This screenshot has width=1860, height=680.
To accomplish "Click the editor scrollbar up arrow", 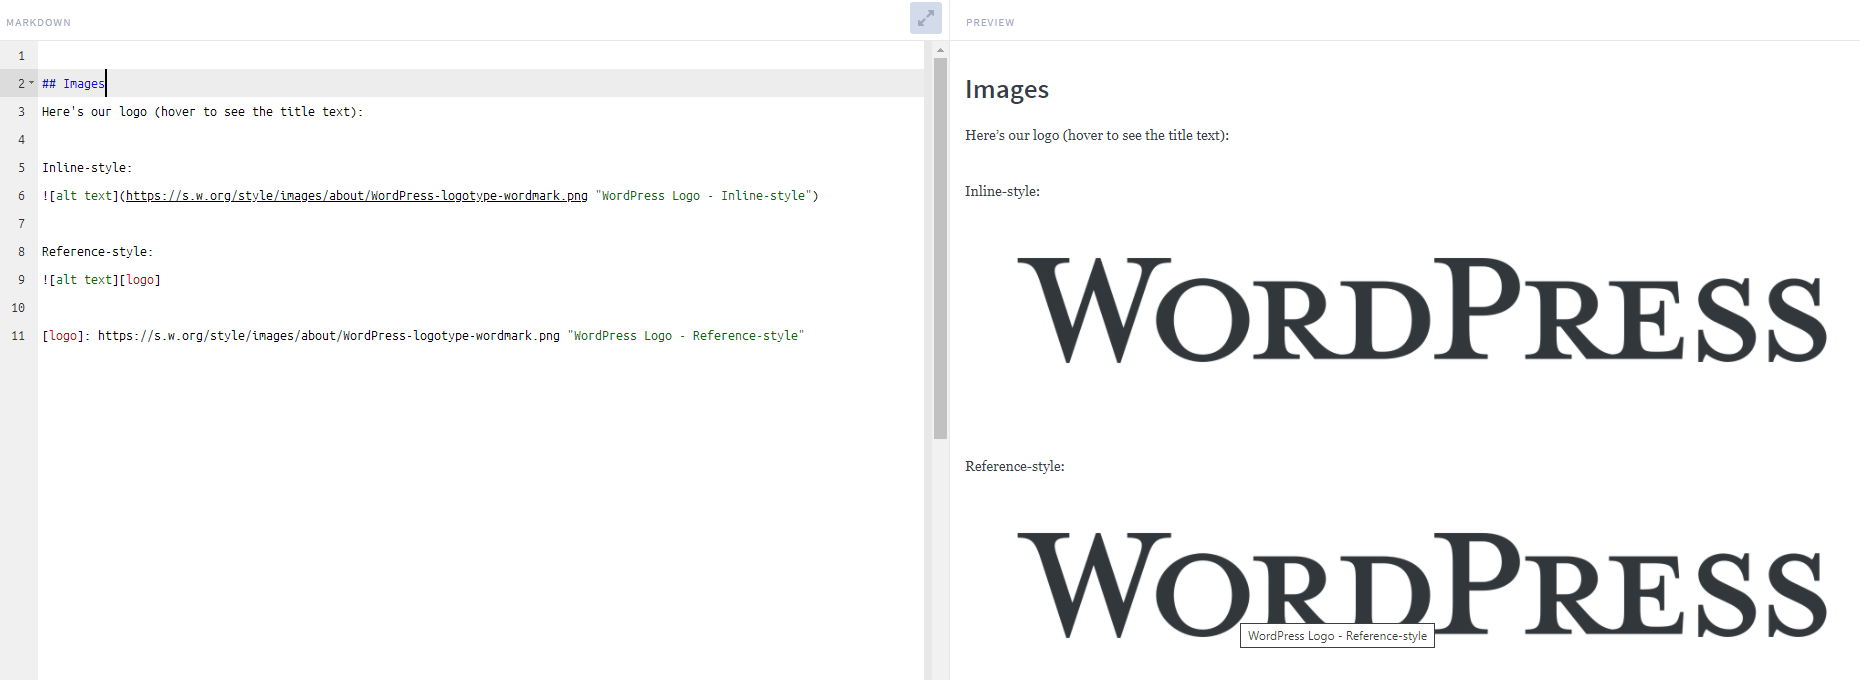I will pyautogui.click(x=940, y=50).
